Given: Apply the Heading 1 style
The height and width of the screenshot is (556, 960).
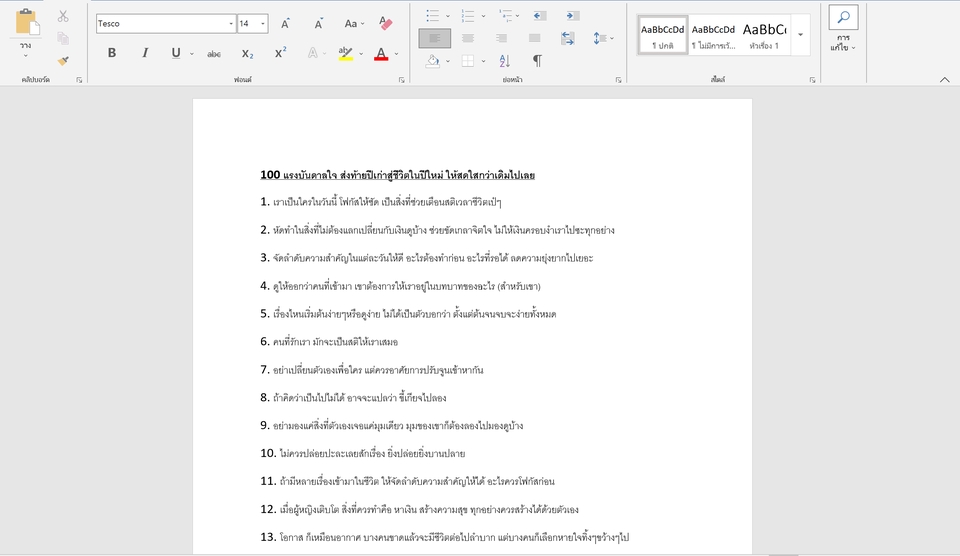Looking at the screenshot, I should pos(764,36).
